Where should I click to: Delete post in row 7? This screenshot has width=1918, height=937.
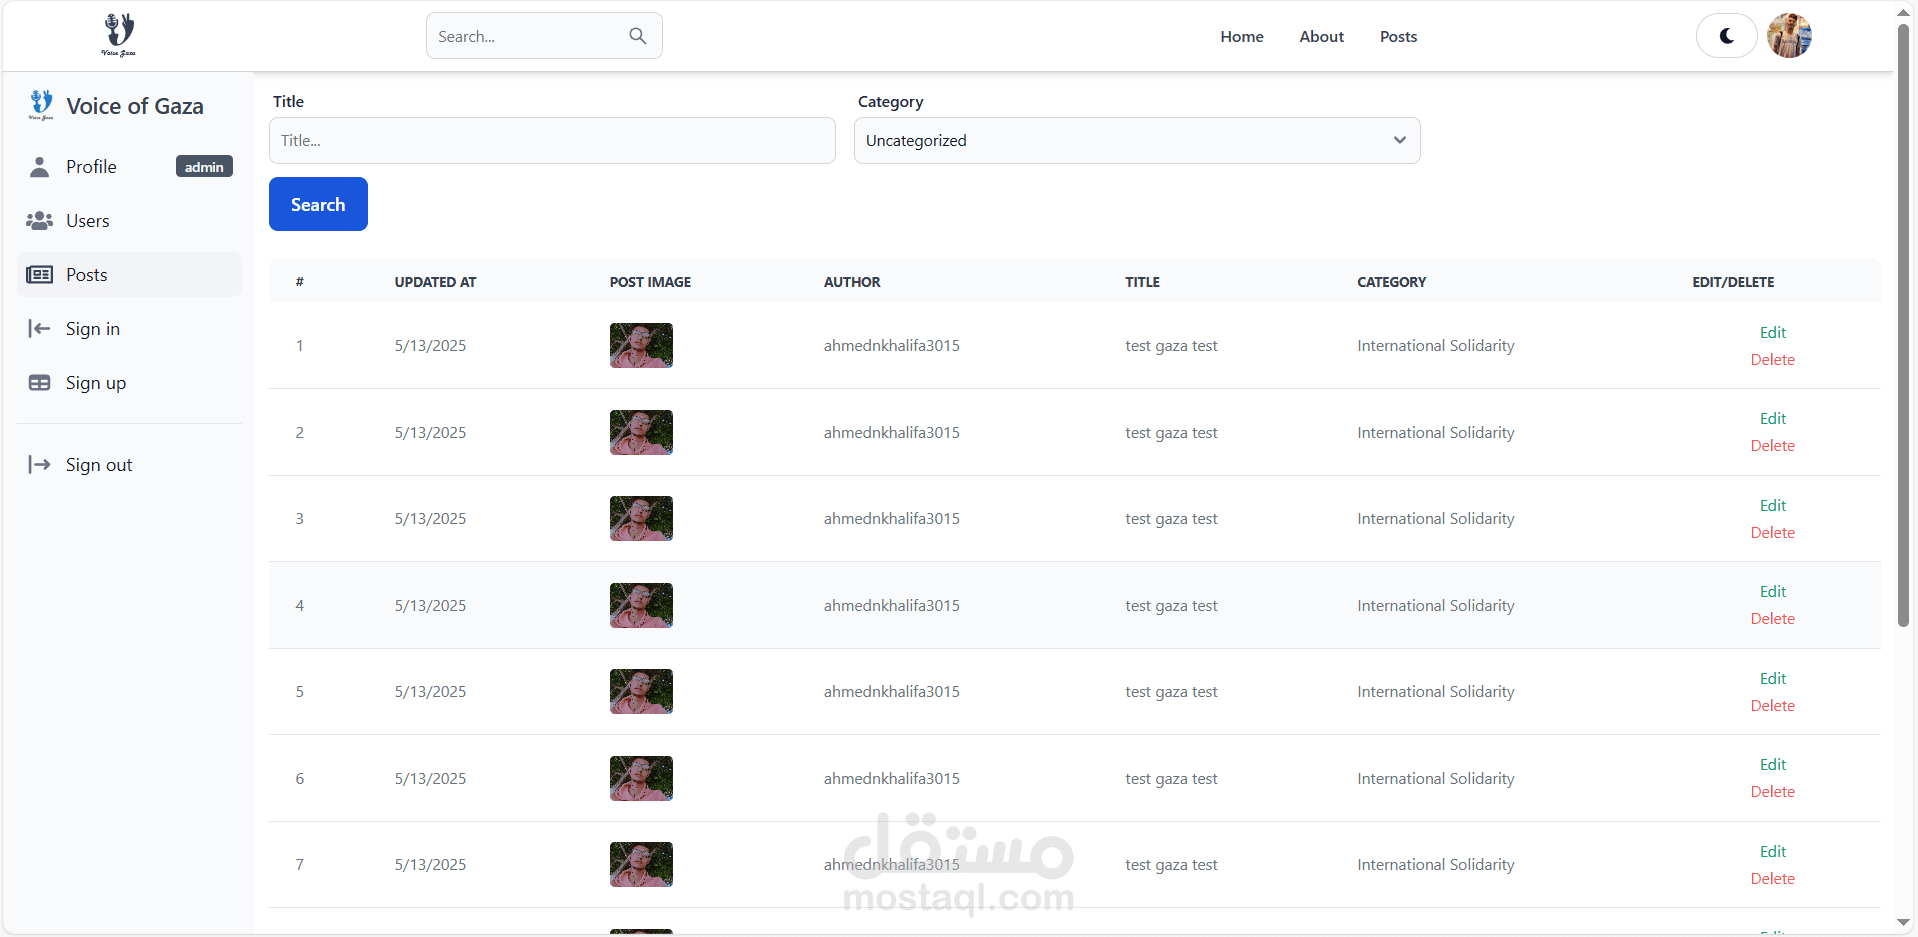(1772, 879)
